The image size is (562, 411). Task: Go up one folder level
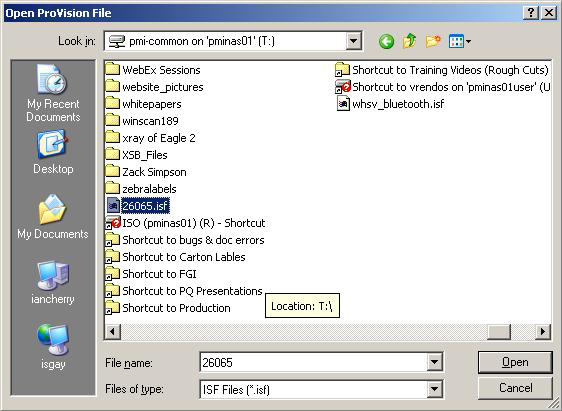409,41
